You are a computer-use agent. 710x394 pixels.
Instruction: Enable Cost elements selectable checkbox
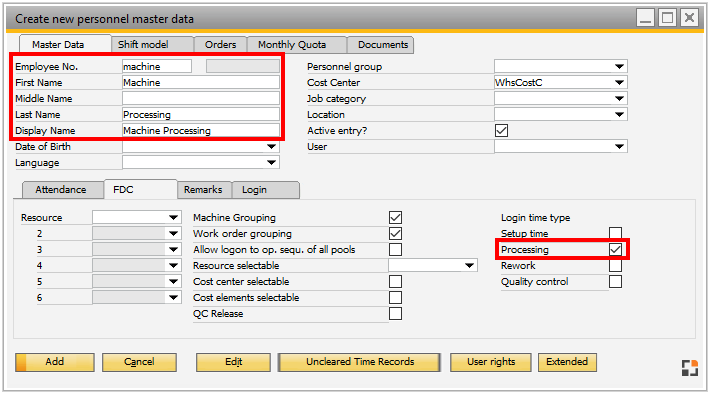[x=395, y=298]
